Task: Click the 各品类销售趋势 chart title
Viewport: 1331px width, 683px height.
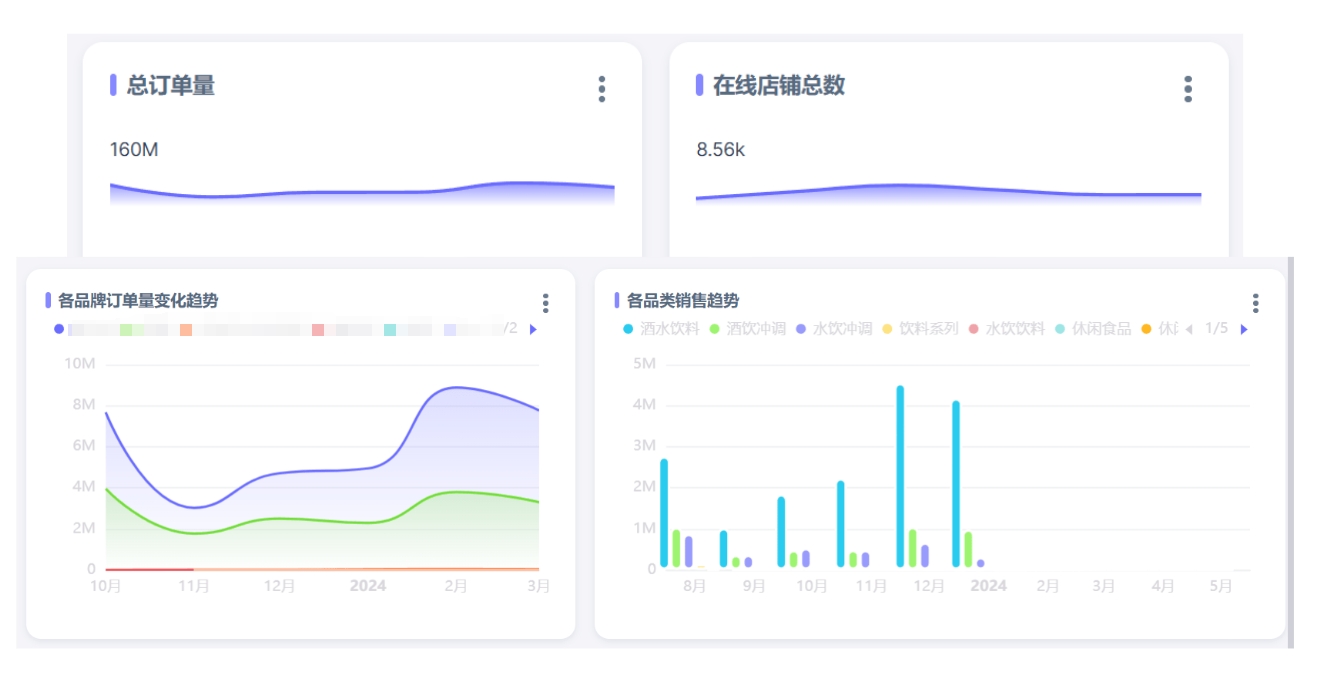Action: (x=682, y=301)
